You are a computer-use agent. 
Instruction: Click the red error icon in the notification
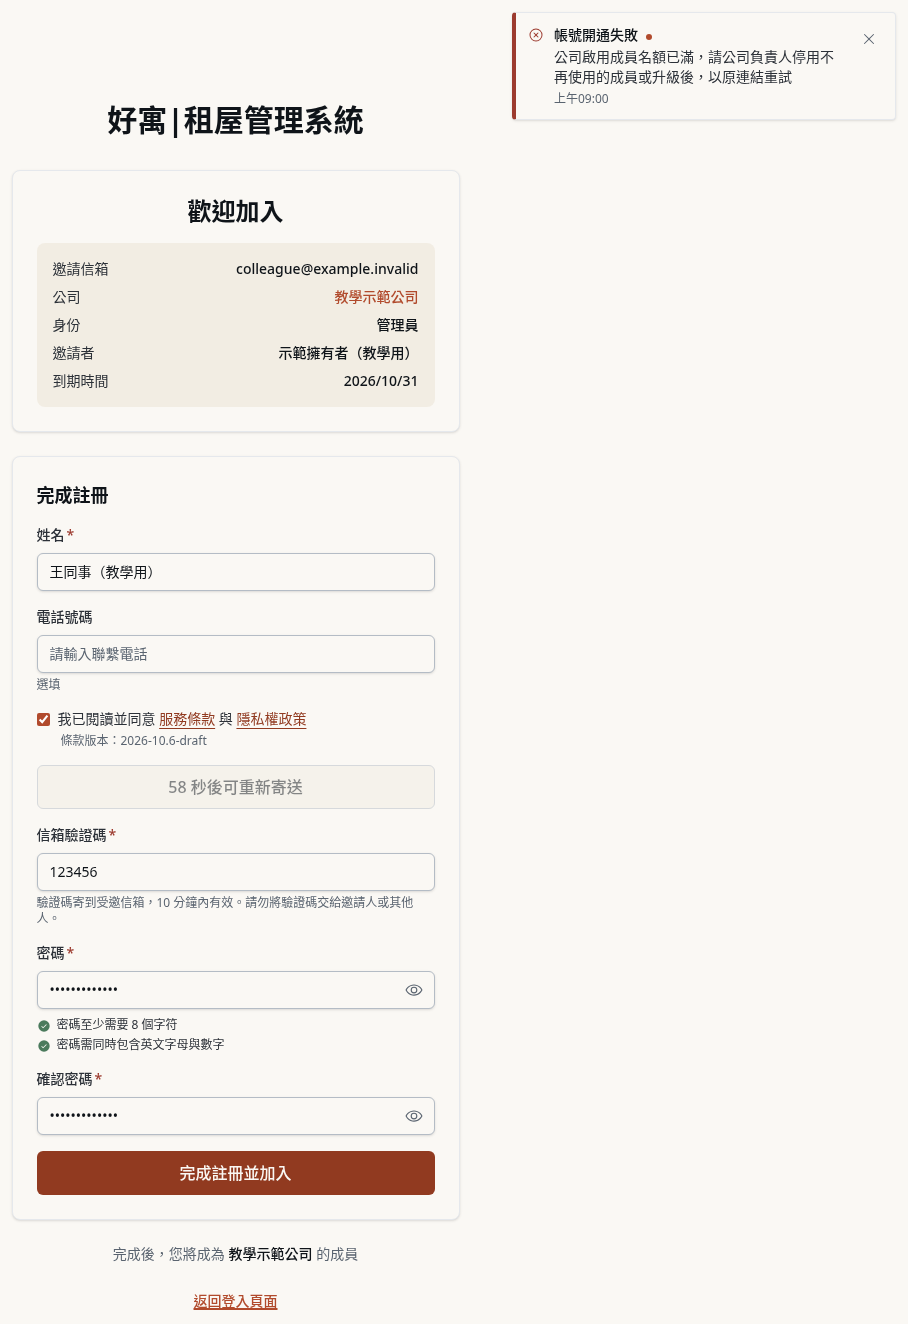tap(536, 35)
